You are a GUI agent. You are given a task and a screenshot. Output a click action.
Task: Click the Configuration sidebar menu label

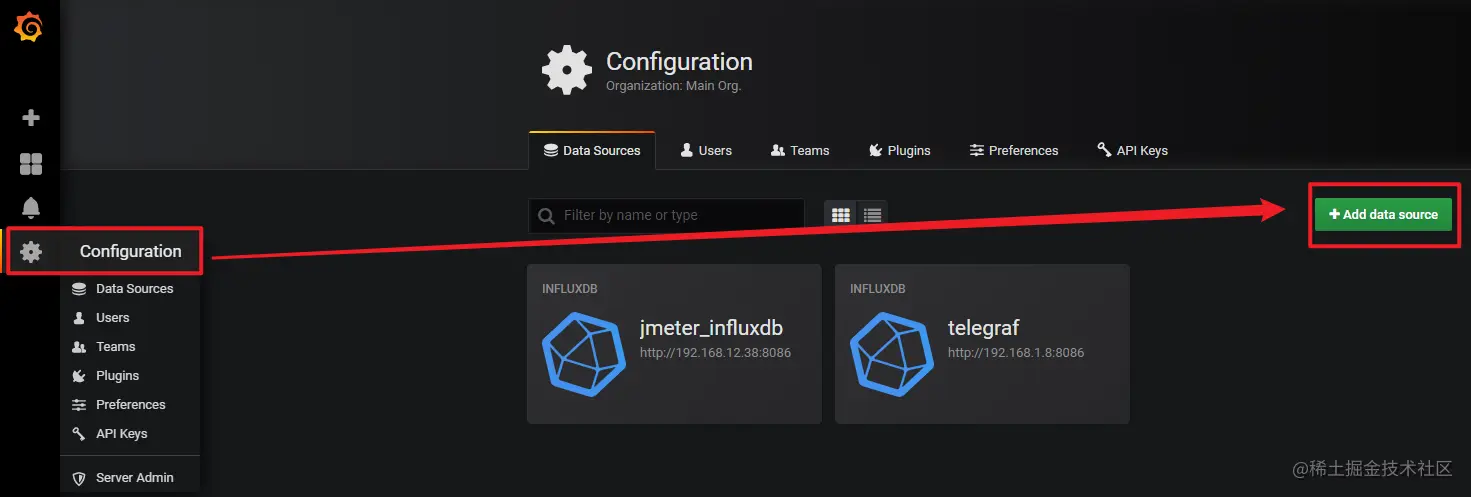click(x=131, y=251)
